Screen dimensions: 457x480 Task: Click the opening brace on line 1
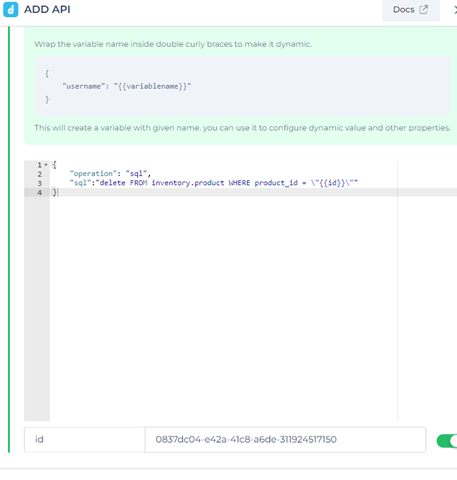(x=54, y=165)
